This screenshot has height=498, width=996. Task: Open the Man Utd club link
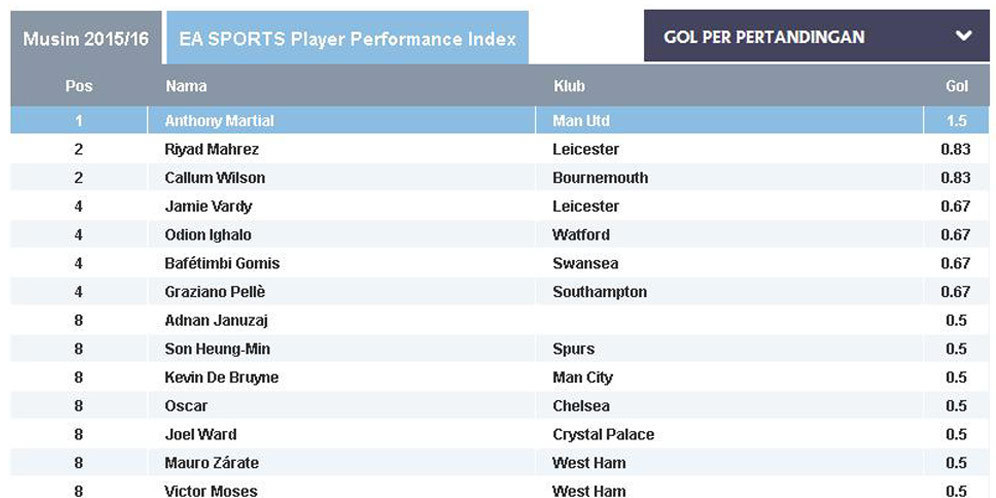pyautogui.click(x=581, y=121)
